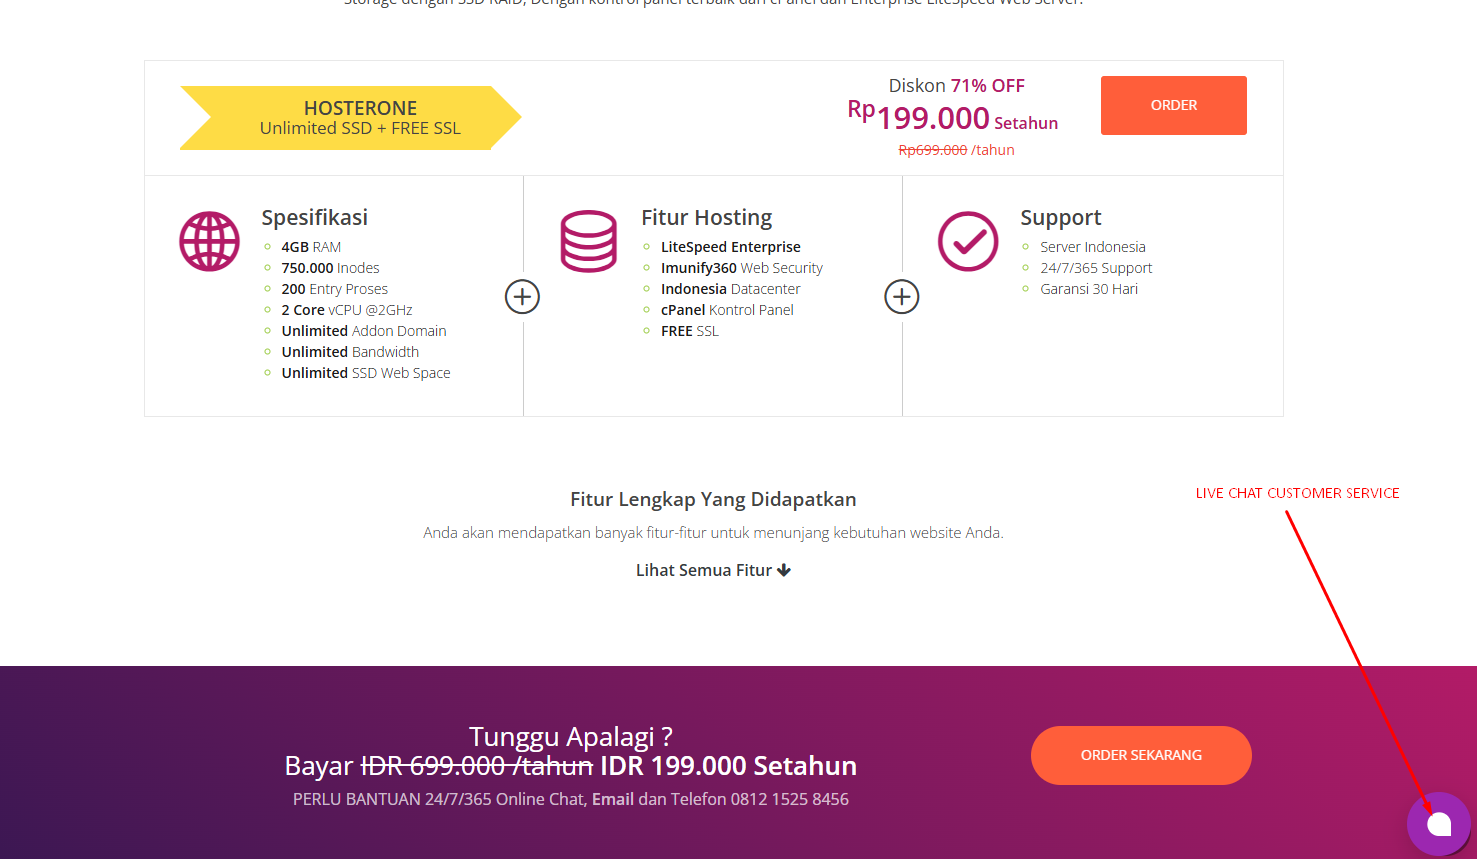Click the speech bubble inside the chat button
The image size is (1477, 859).
pos(1440,824)
